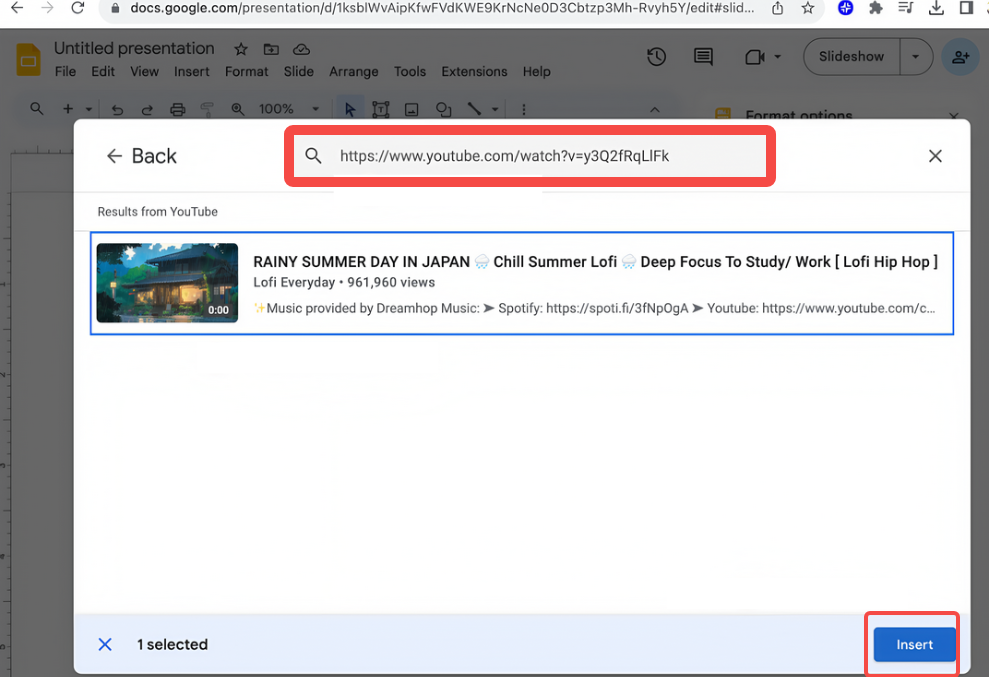Collapse the menus with up chevron
989x677 pixels.
click(x=655, y=109)
